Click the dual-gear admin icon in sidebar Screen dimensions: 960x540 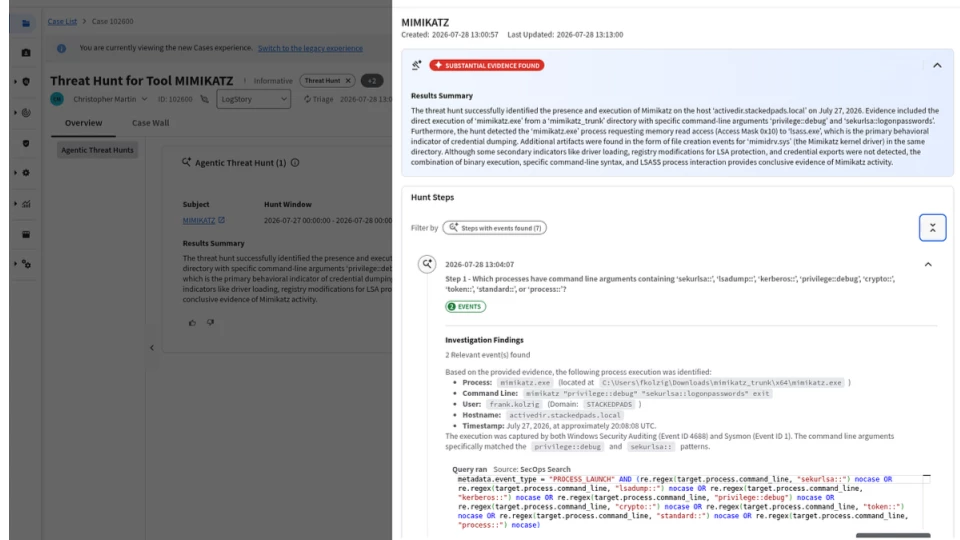tap(26, 264)
